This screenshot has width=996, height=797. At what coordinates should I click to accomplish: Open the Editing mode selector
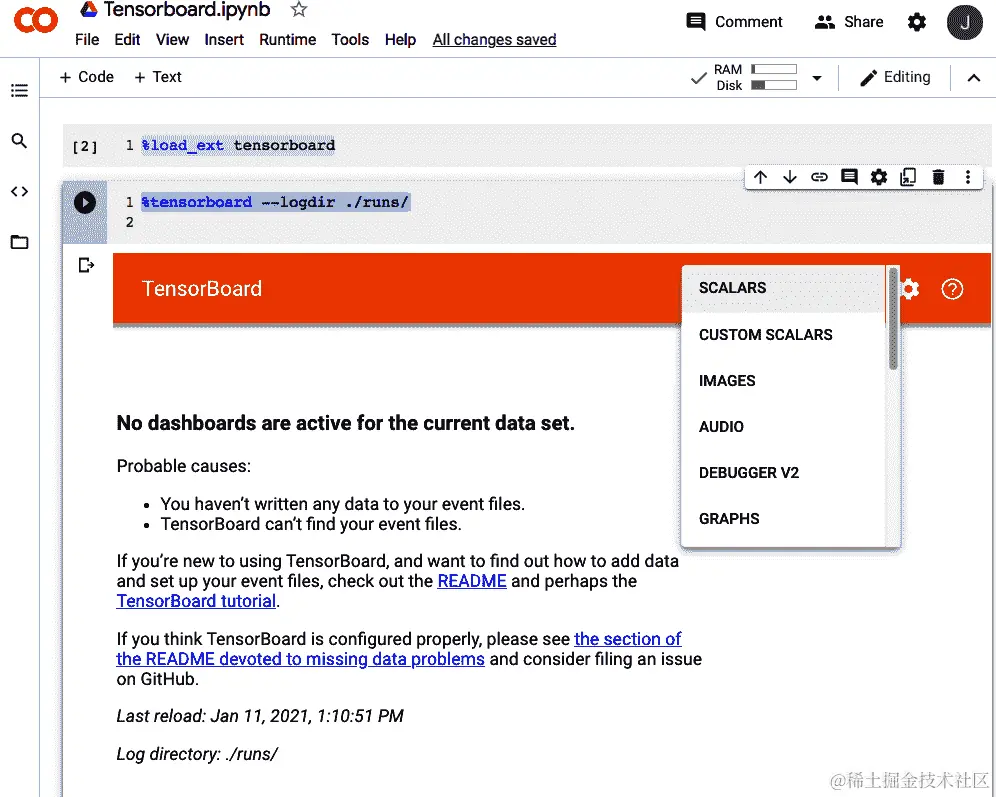[x=895, y=77]
